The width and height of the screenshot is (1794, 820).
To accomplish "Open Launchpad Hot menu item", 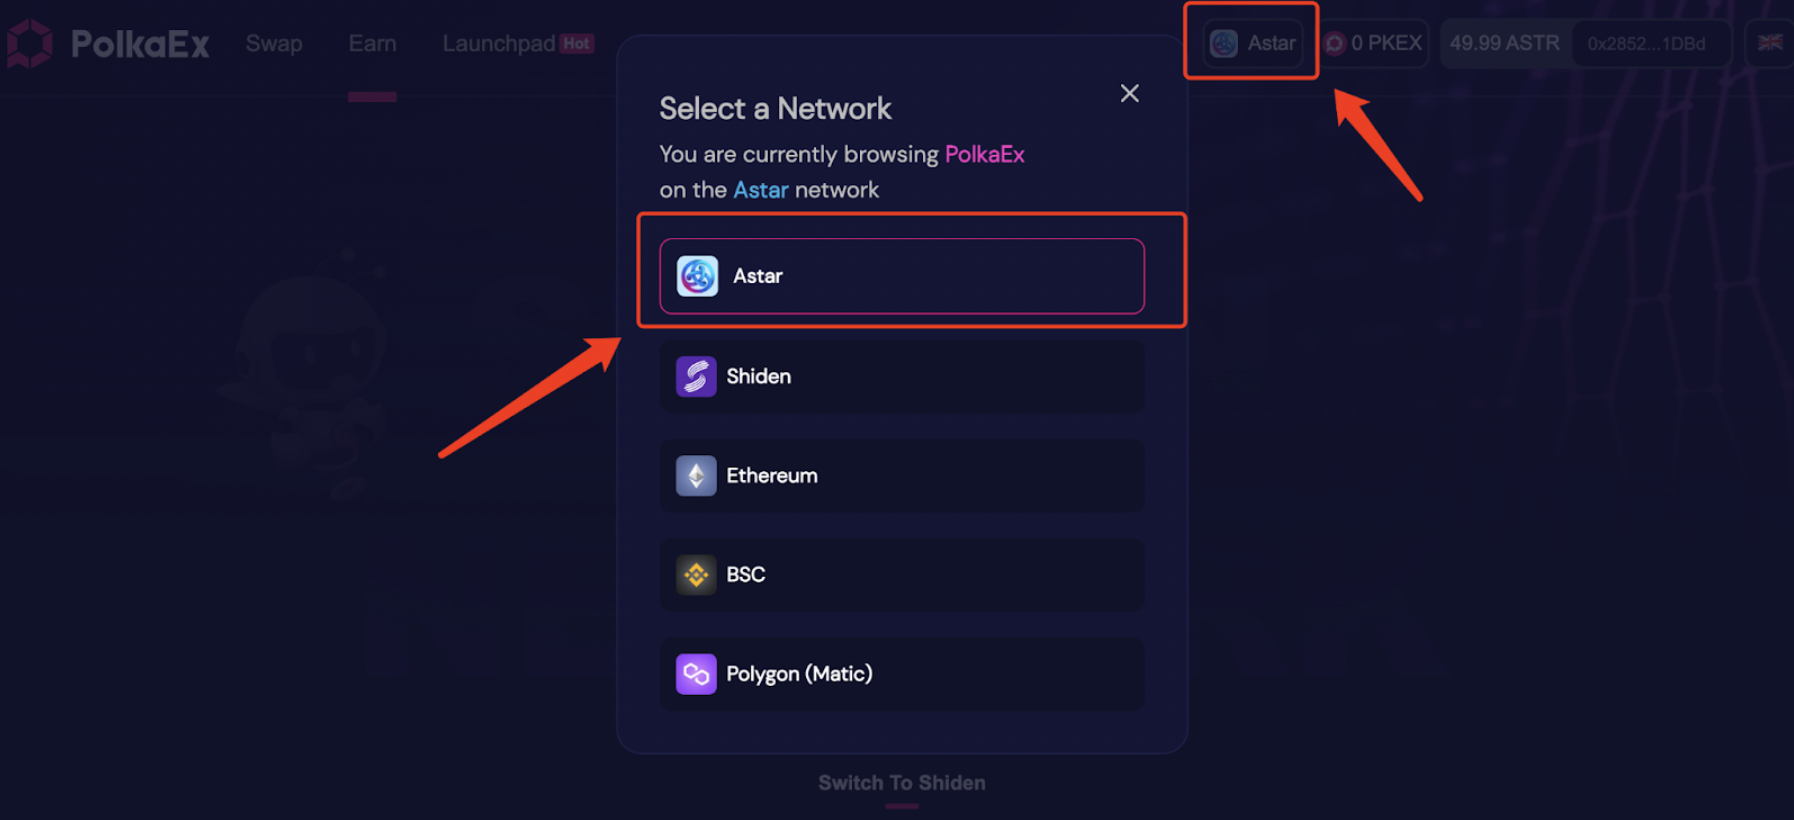I will [518, 44].
